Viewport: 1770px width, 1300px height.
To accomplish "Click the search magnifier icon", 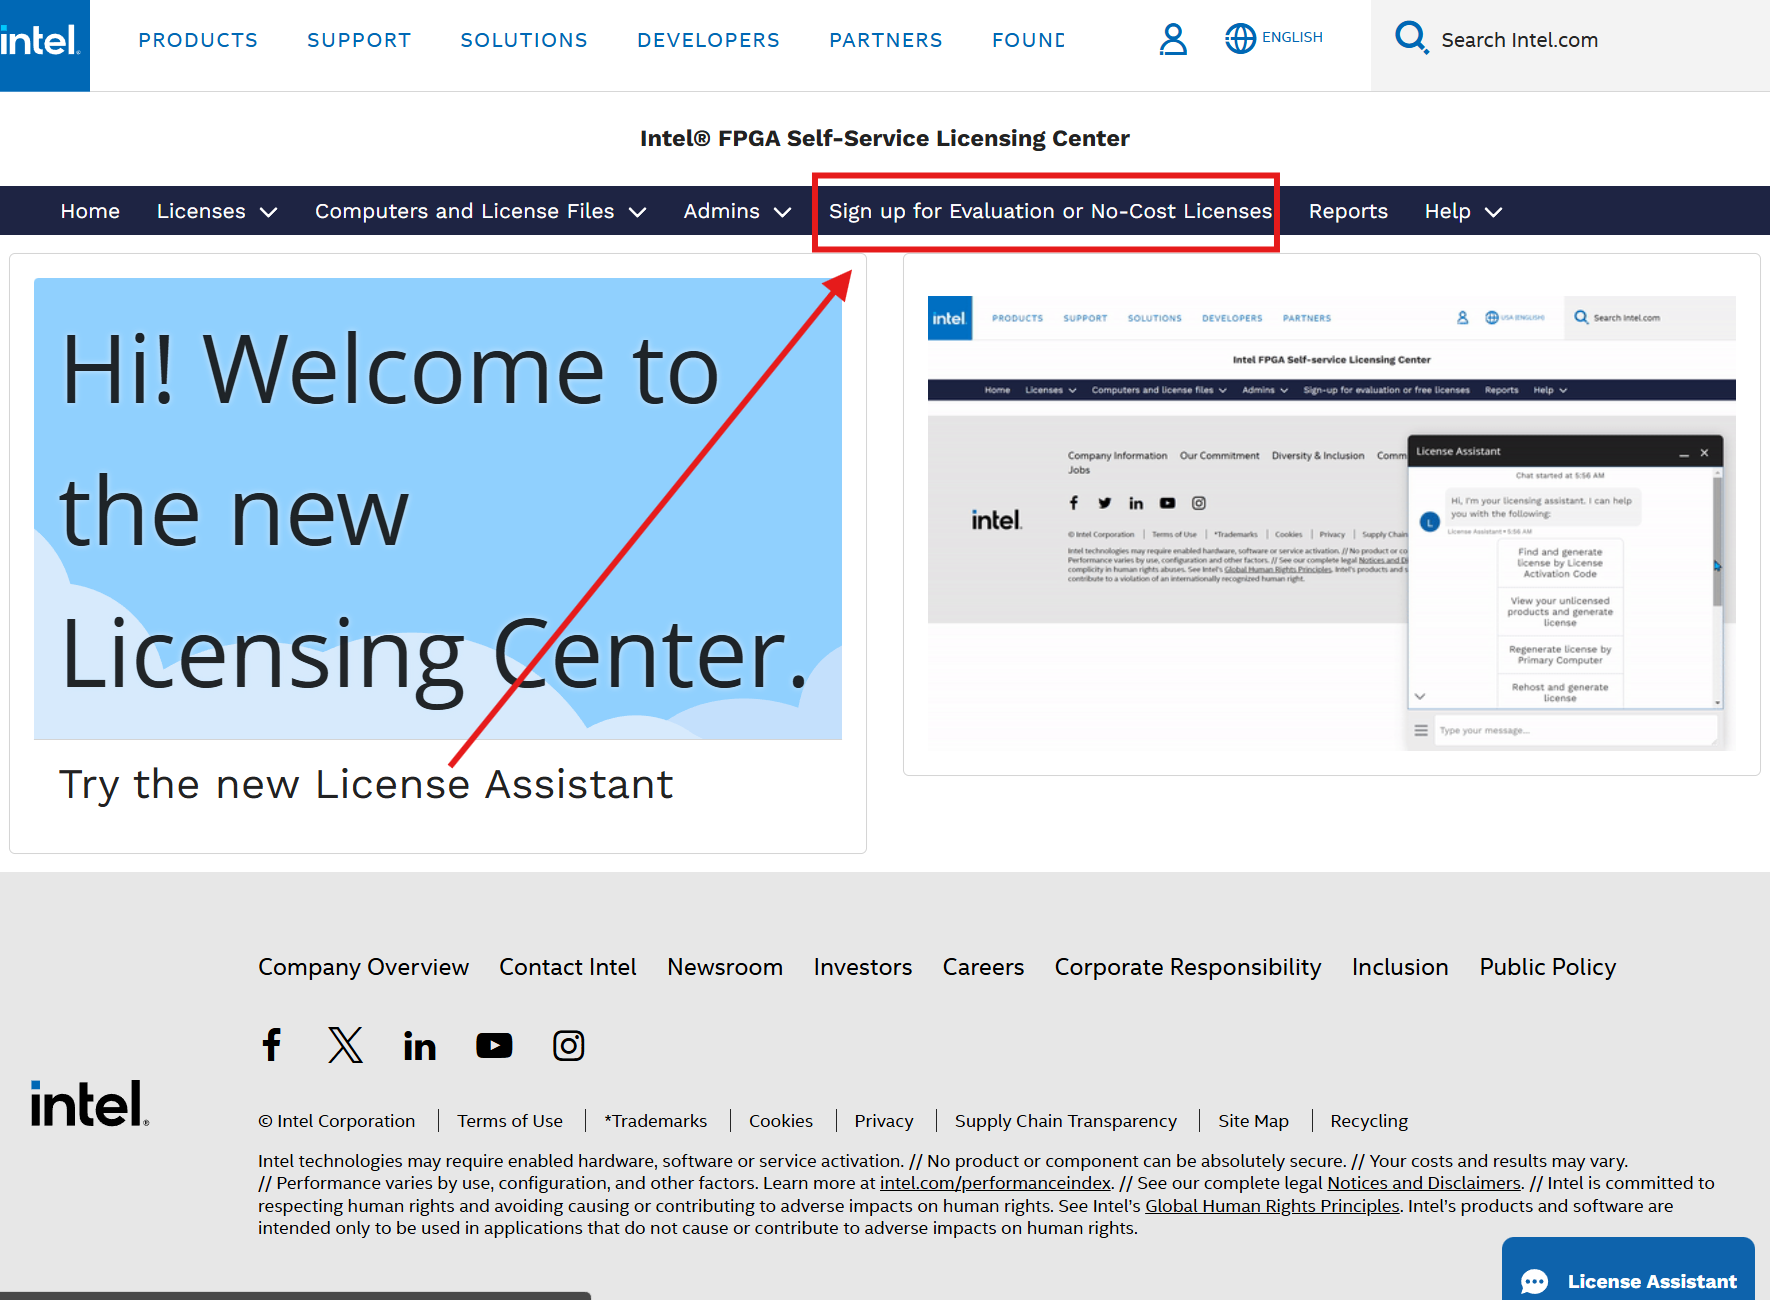I will 1410,38.
